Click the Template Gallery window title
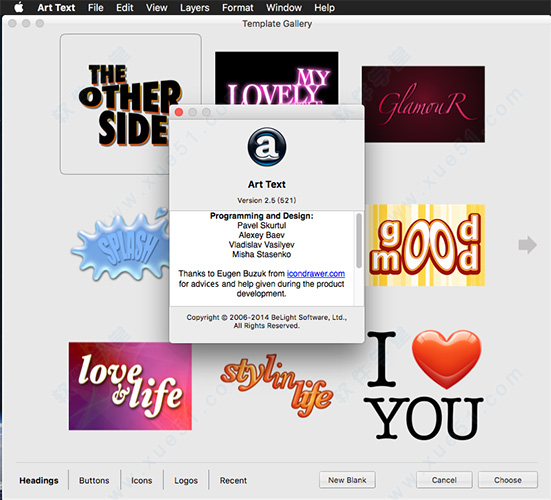 tap(277, 24)
